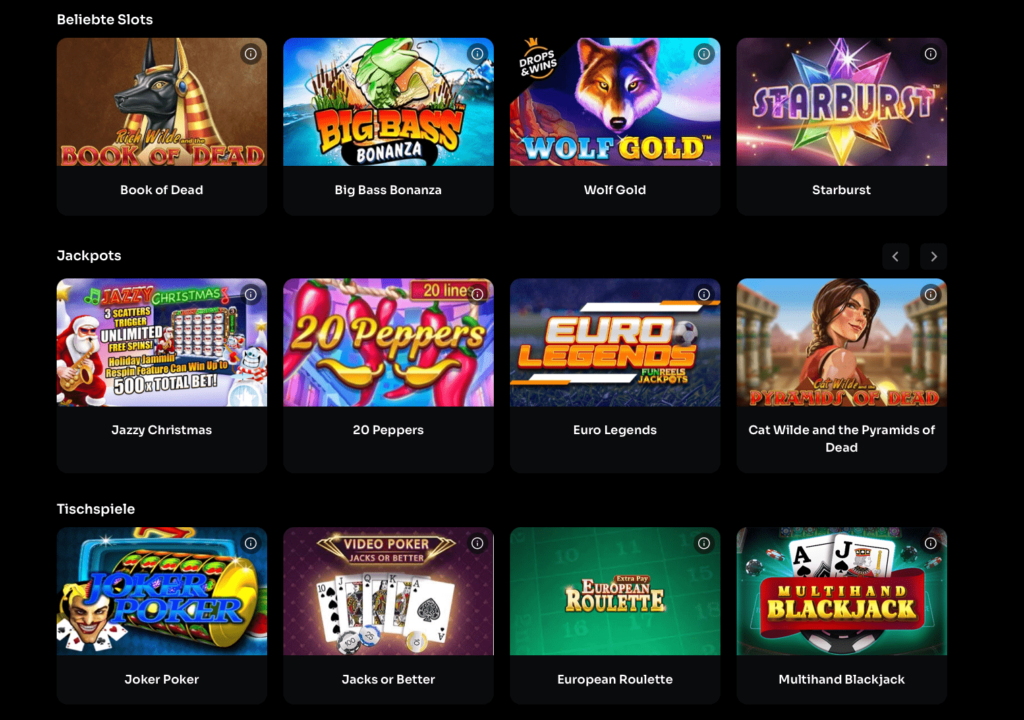Image resolution: width=1024 pixels, height=720 pixels.
Task: Open Euro Legends info icon
Action: click(704, 295)
